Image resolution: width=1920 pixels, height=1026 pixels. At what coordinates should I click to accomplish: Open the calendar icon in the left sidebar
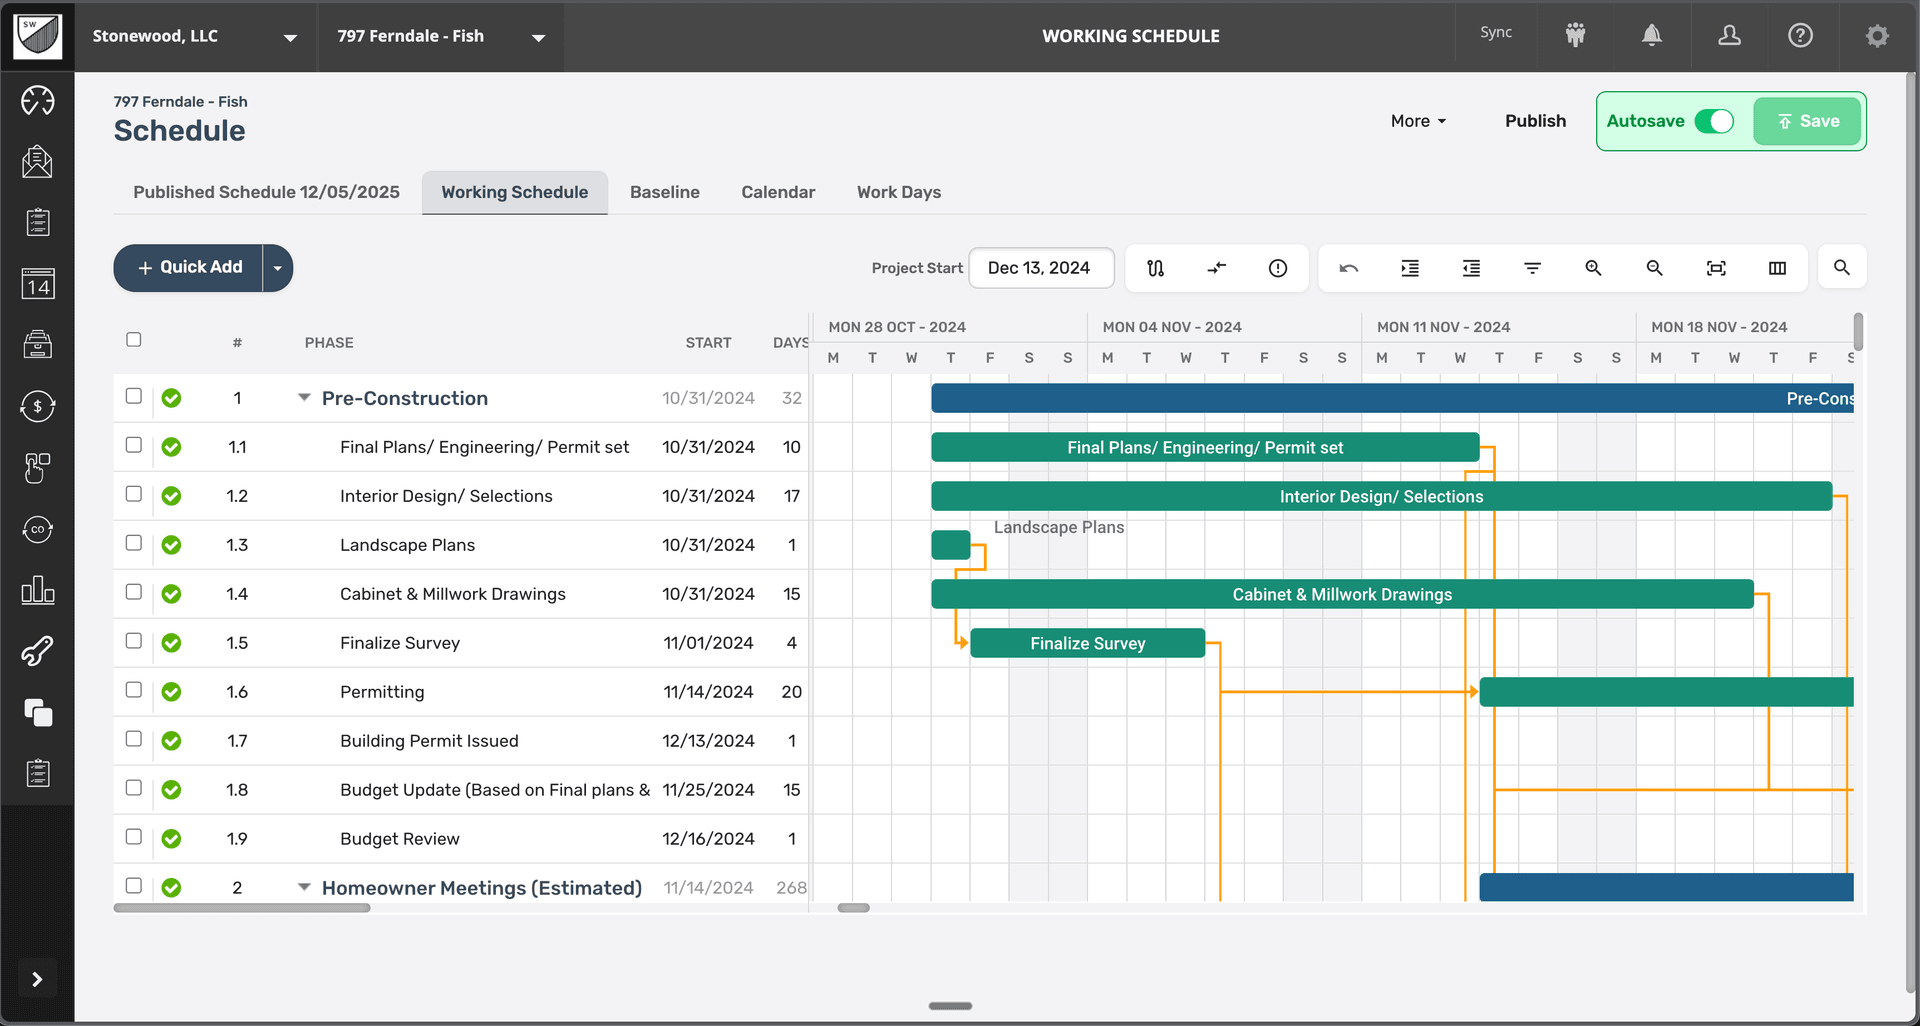pyautogui.click(x=38, y=284)
